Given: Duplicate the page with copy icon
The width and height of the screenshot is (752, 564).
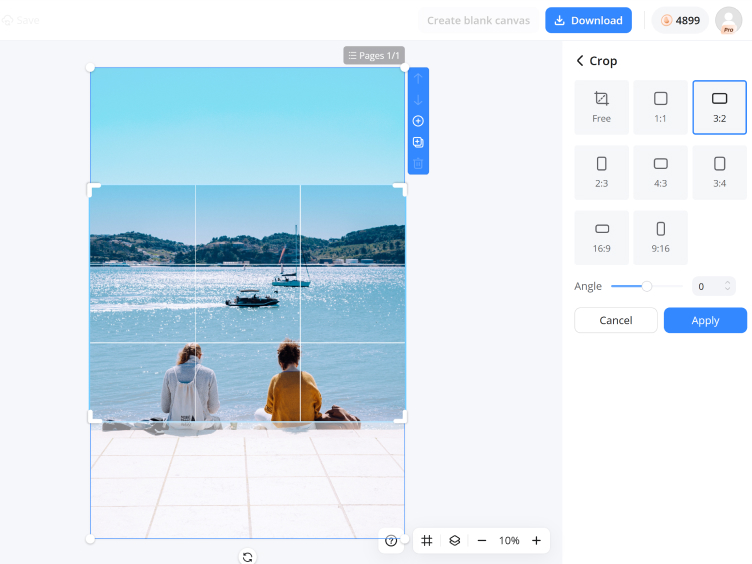Looking at the screenshot, I should [418, 142].
